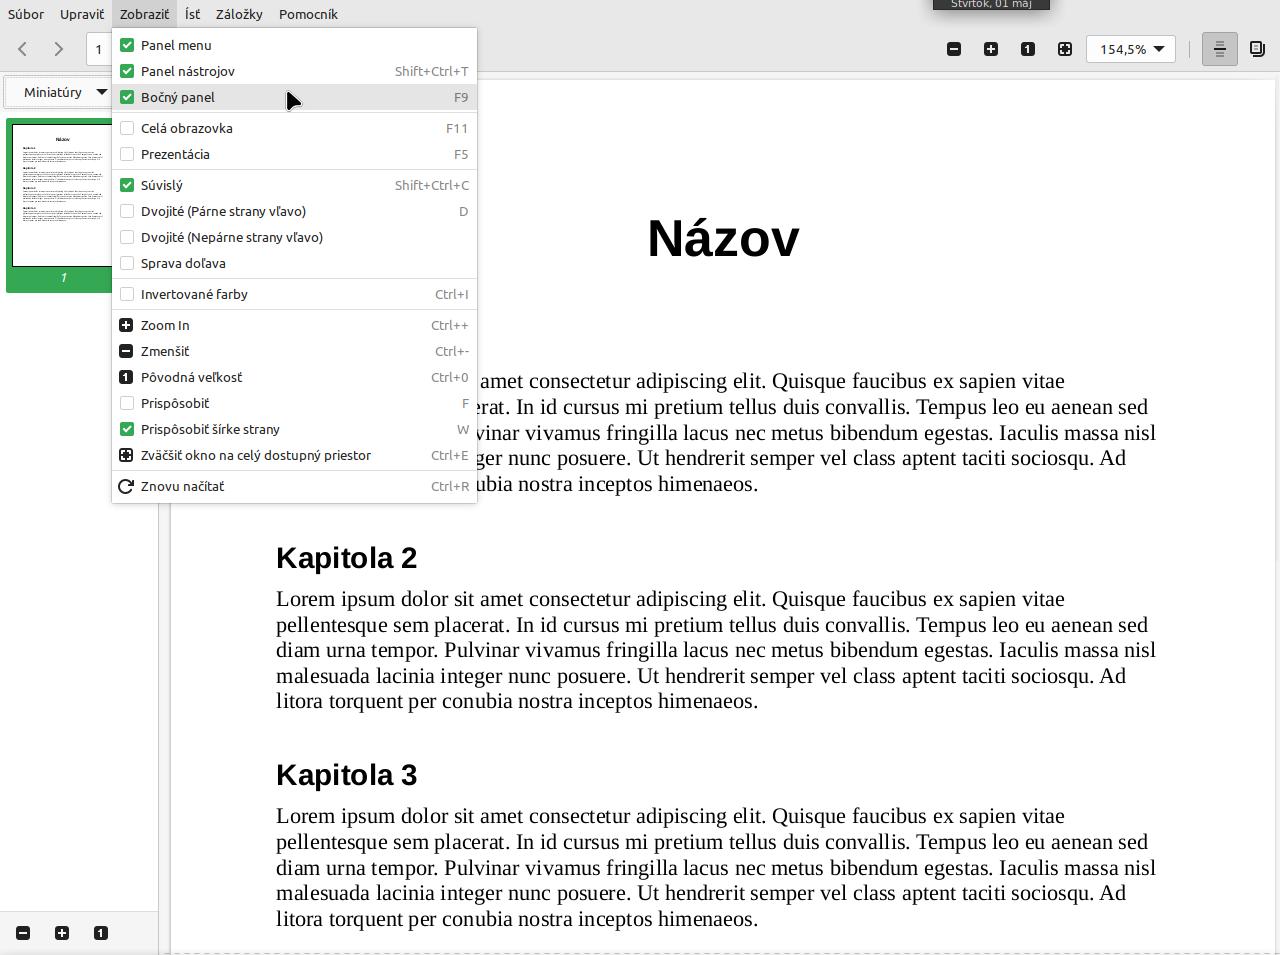Click the toolbar original size icon
Screen dimensions: 1280x955
pyautogui.click(x=1028, y=49)
